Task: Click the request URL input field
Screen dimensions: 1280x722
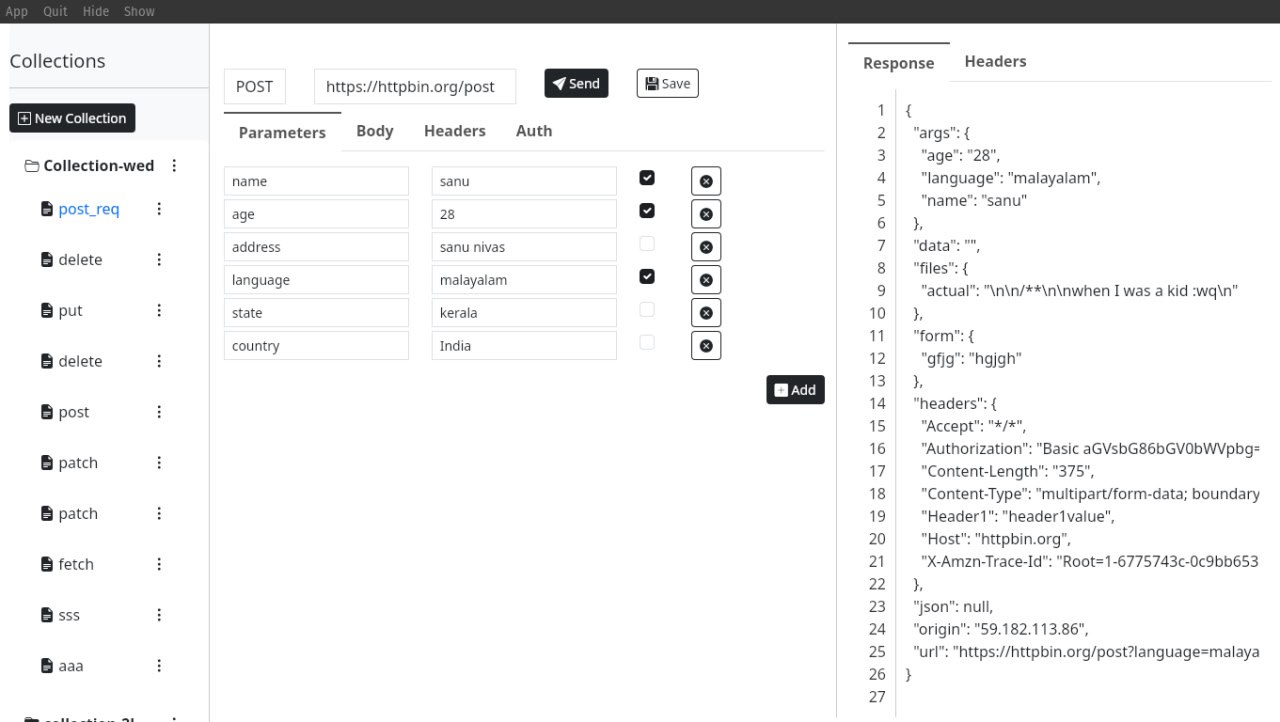Action: (415, 87)
